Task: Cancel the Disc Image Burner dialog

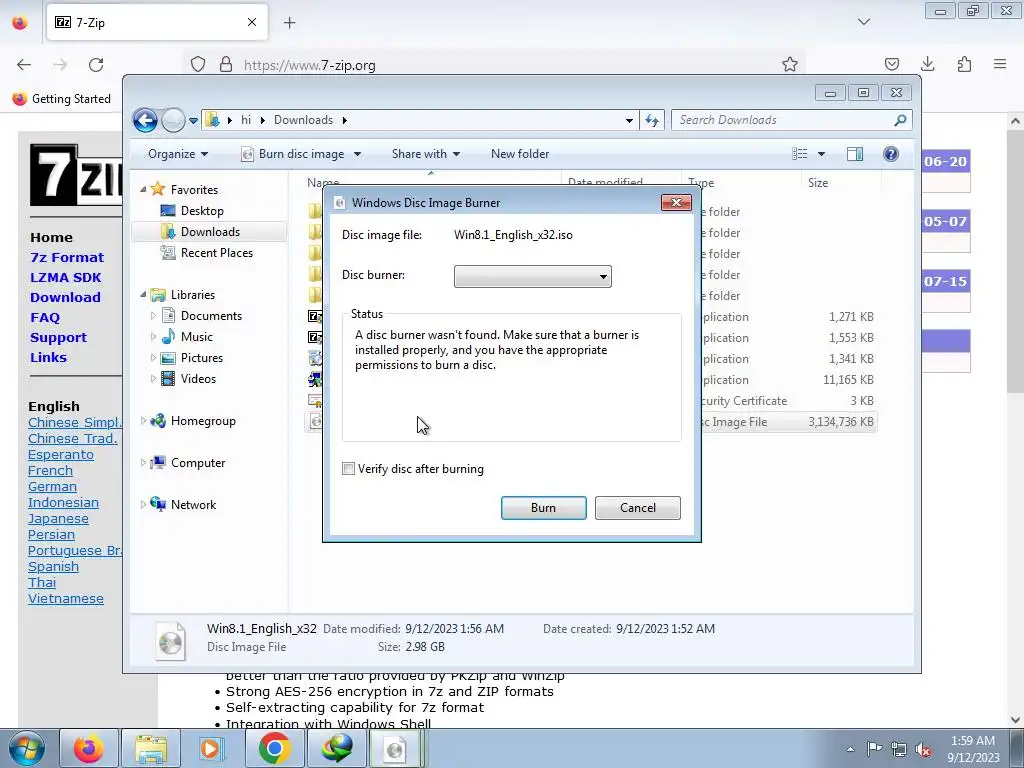Action: pos(637,508)
